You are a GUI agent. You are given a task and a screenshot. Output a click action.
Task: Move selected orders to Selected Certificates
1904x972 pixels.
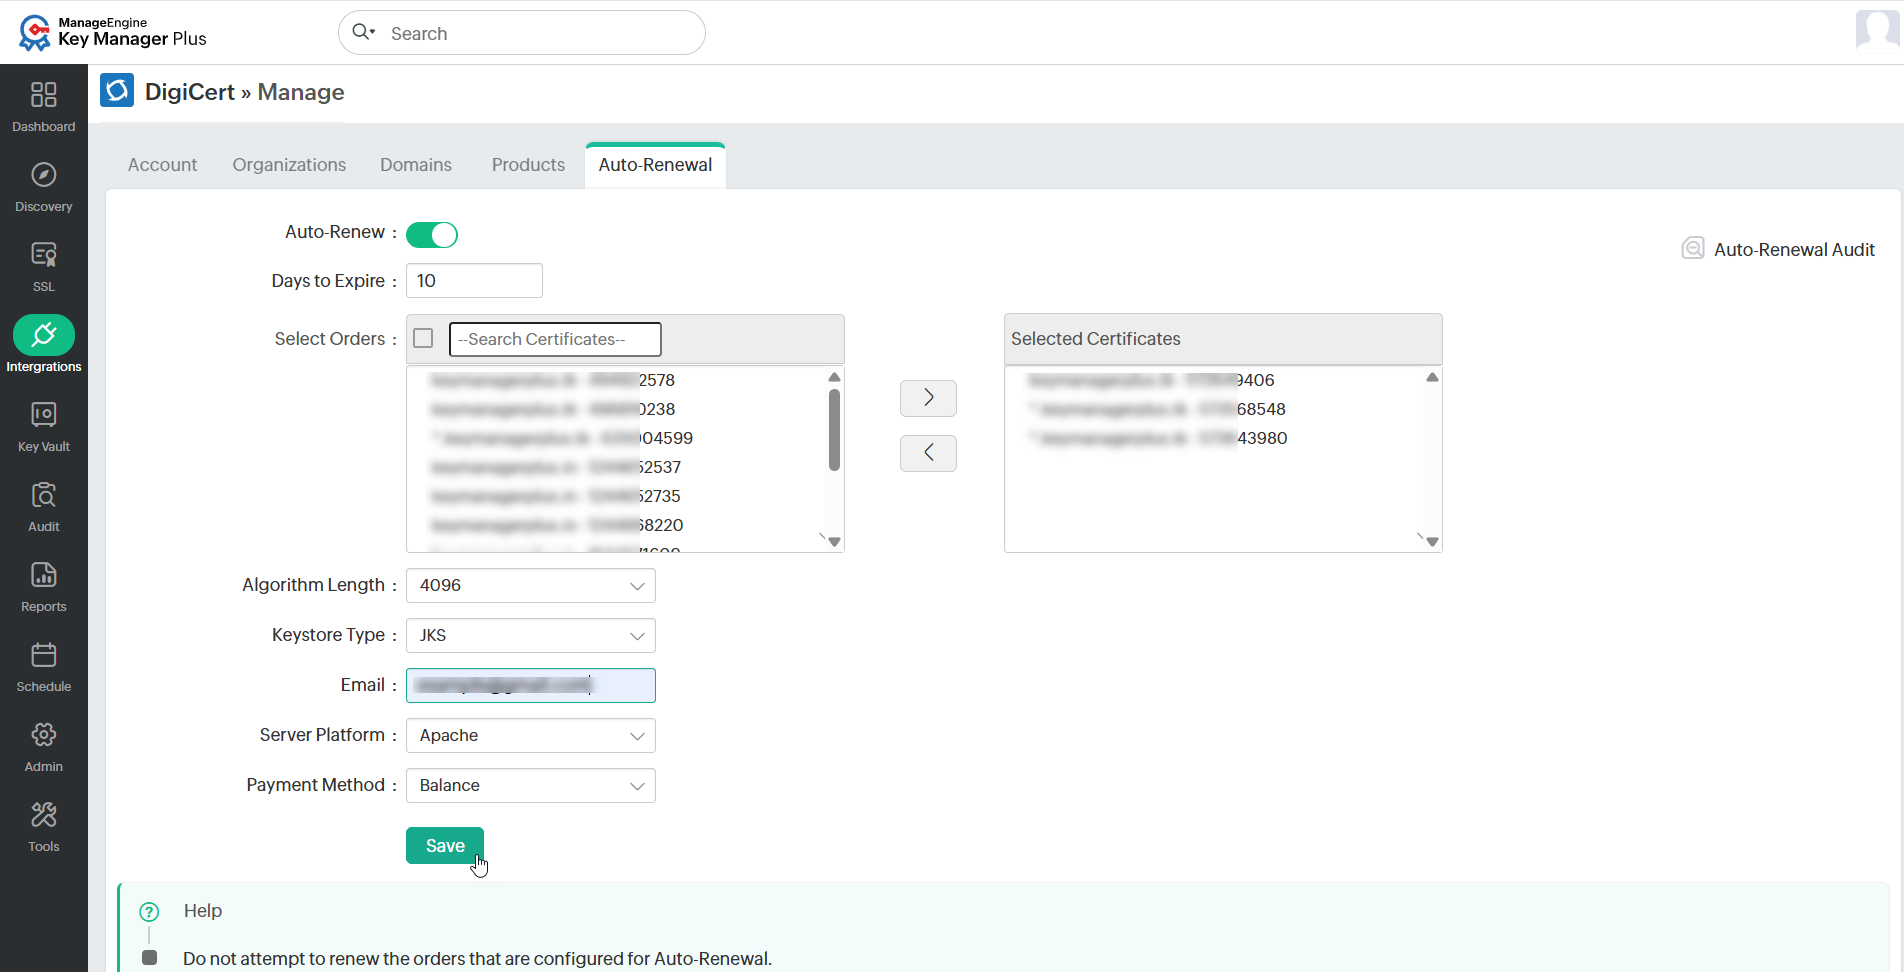pos(928,398)
